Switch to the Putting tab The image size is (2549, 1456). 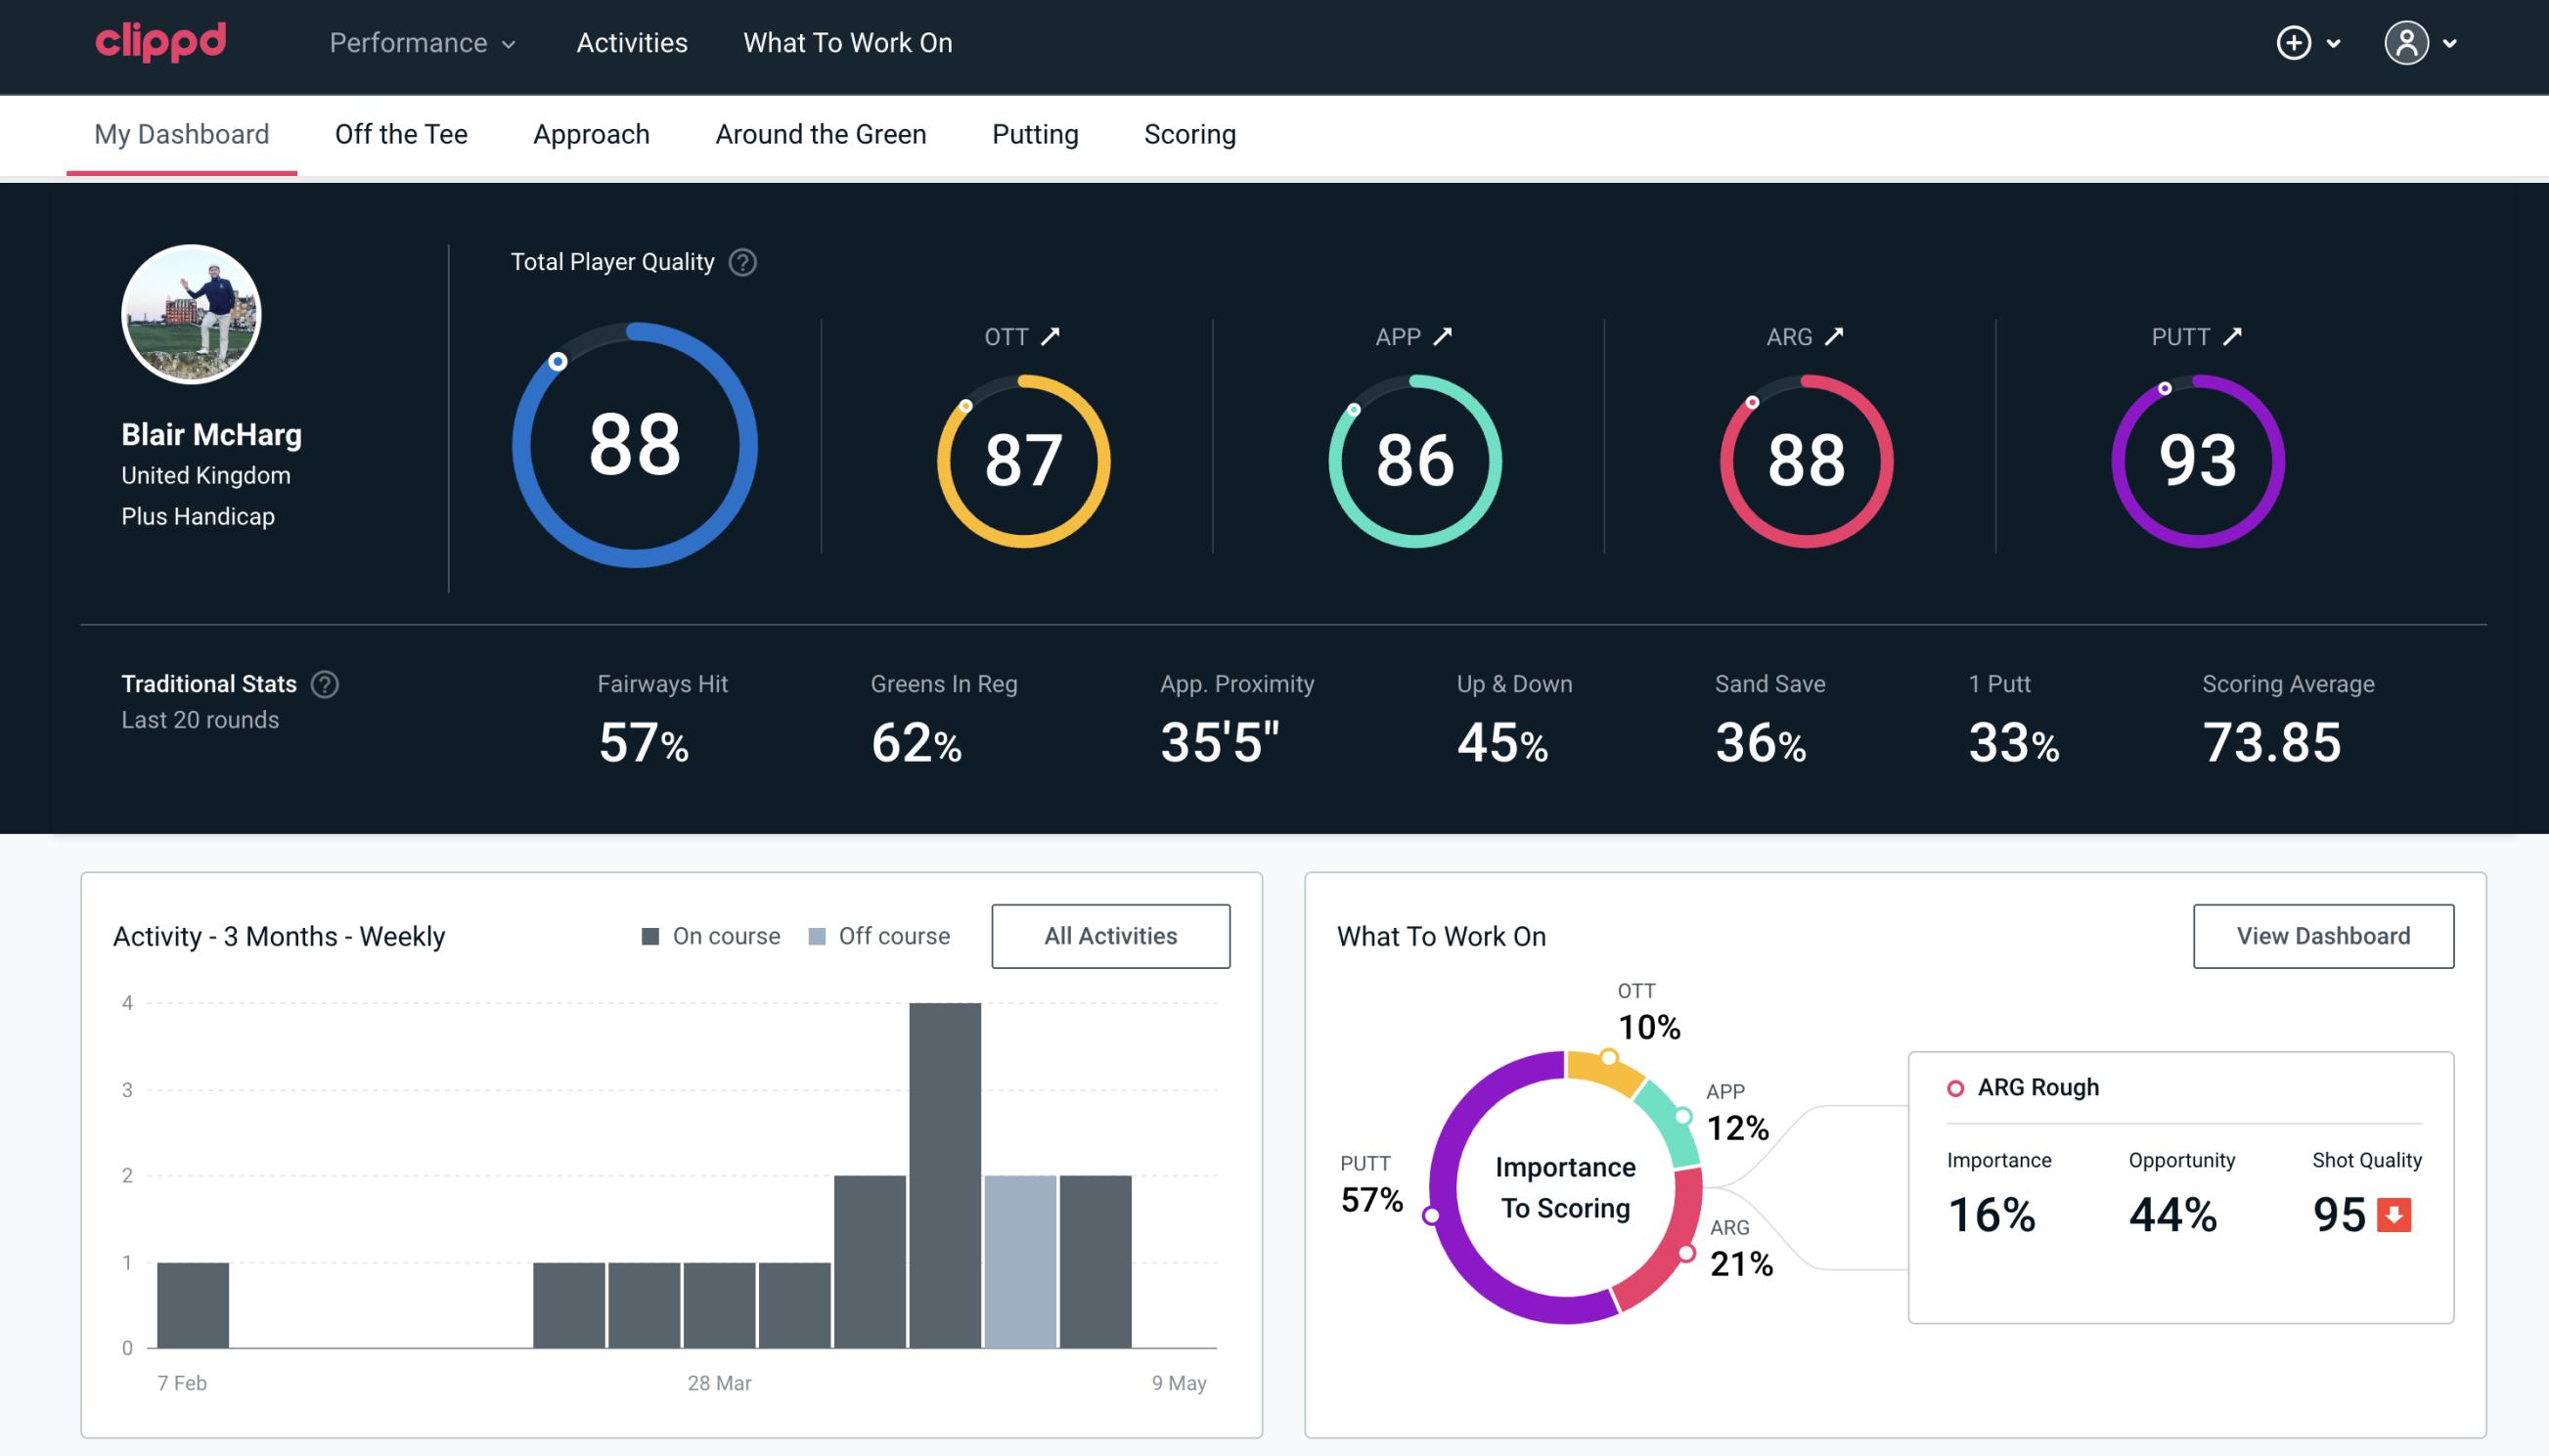(x=1033, y=133)
